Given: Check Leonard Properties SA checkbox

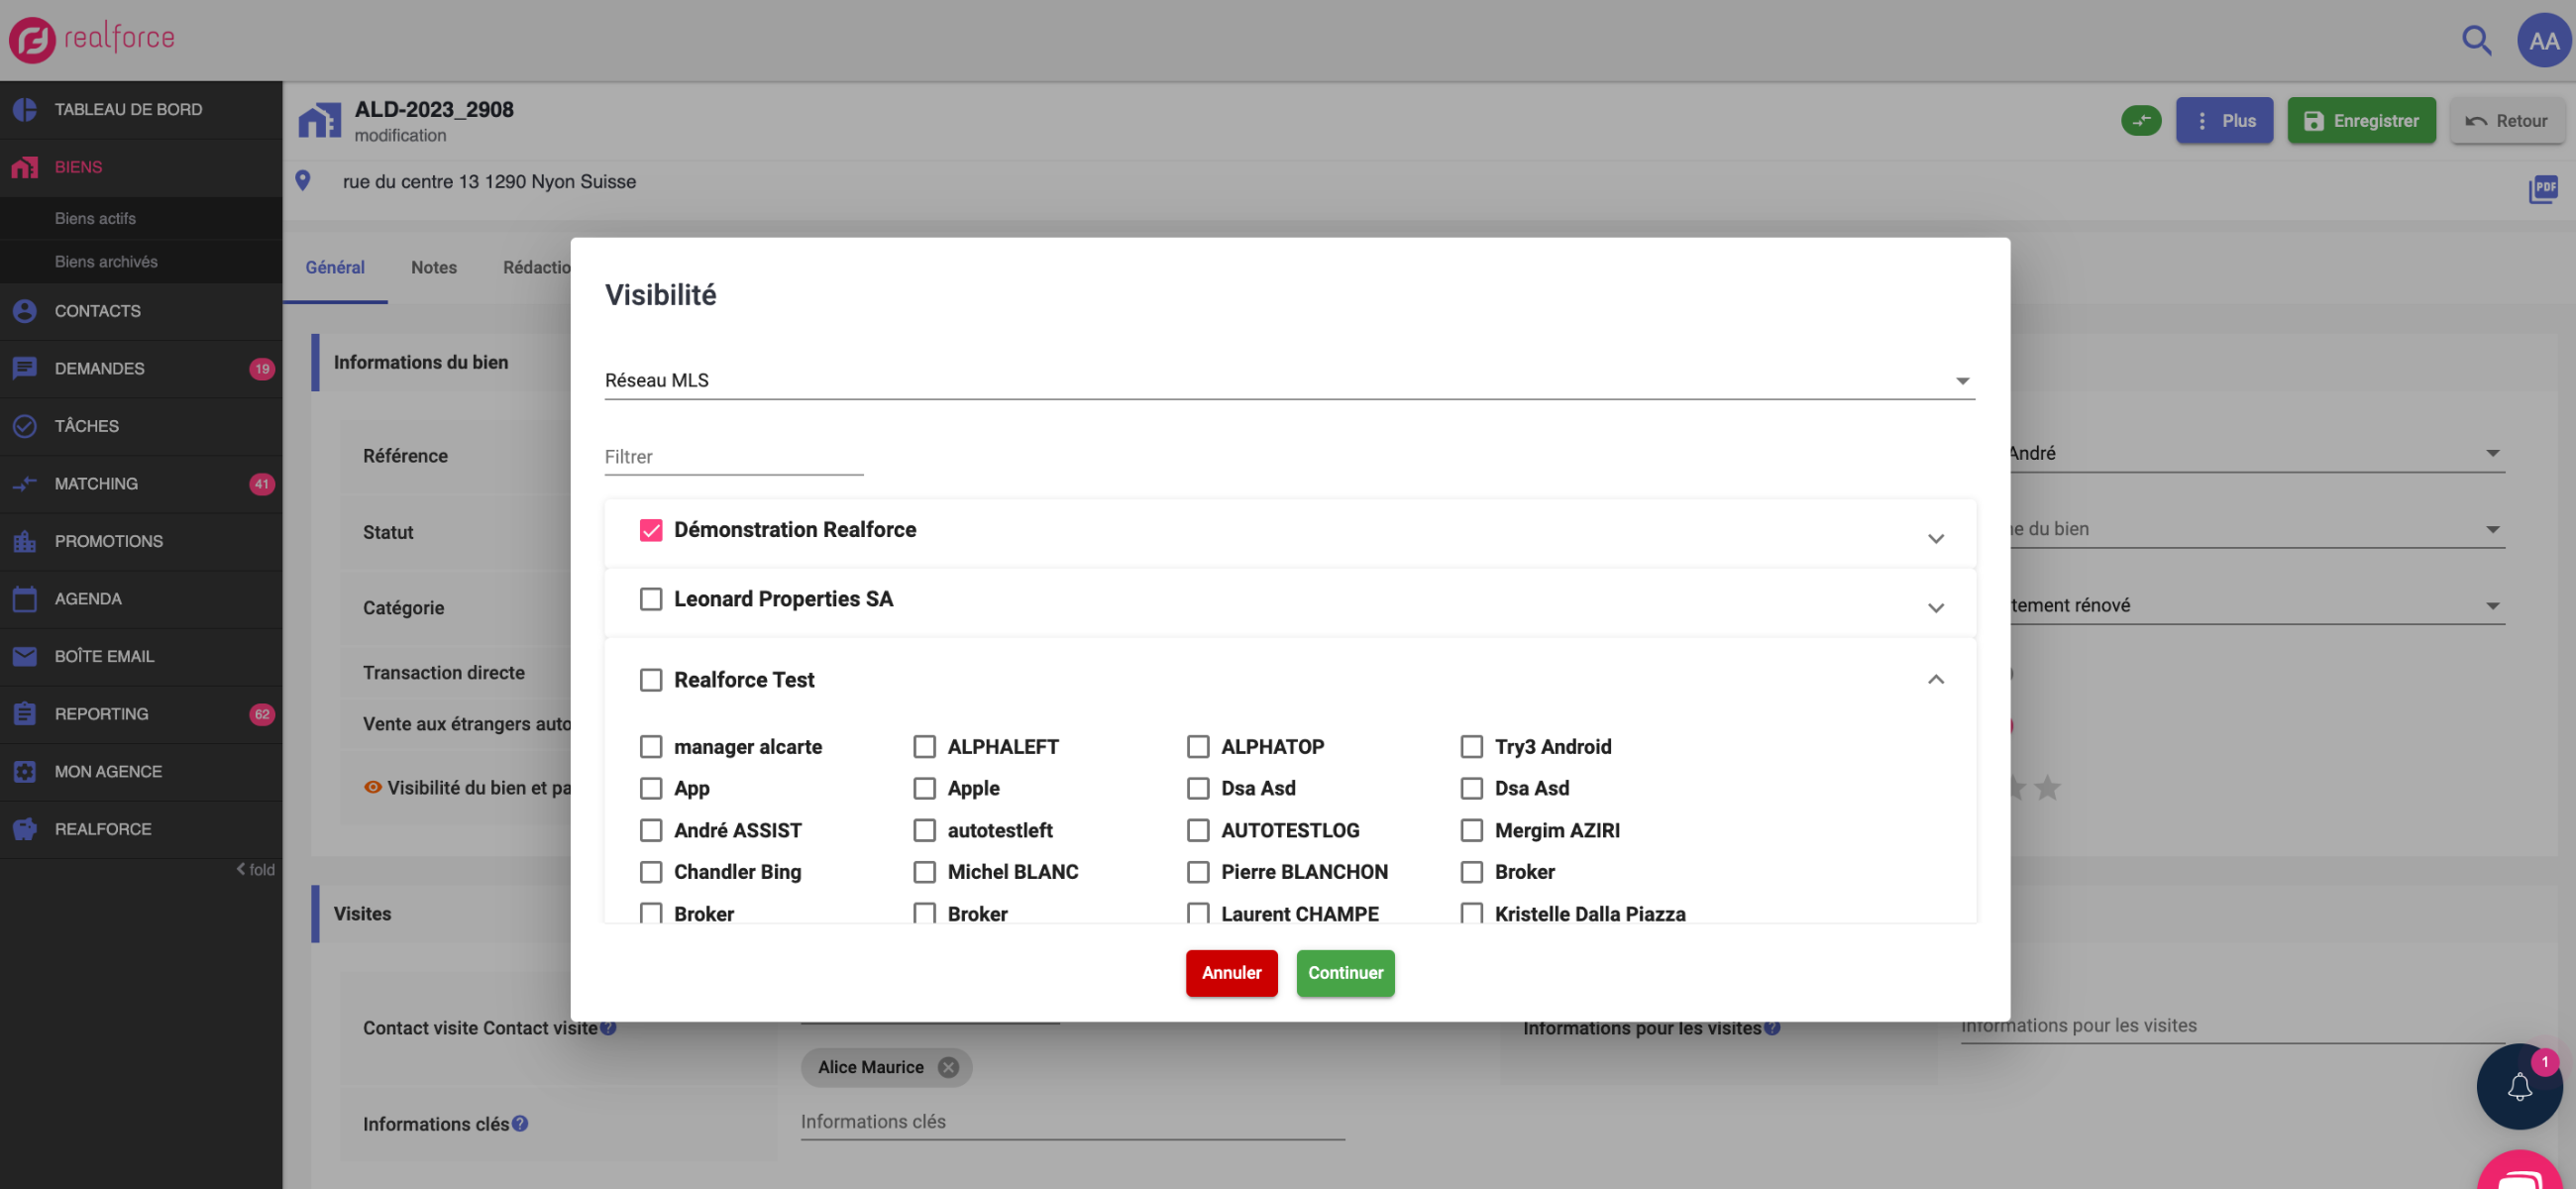Looking at the screenshot, I should pos(651,599).
